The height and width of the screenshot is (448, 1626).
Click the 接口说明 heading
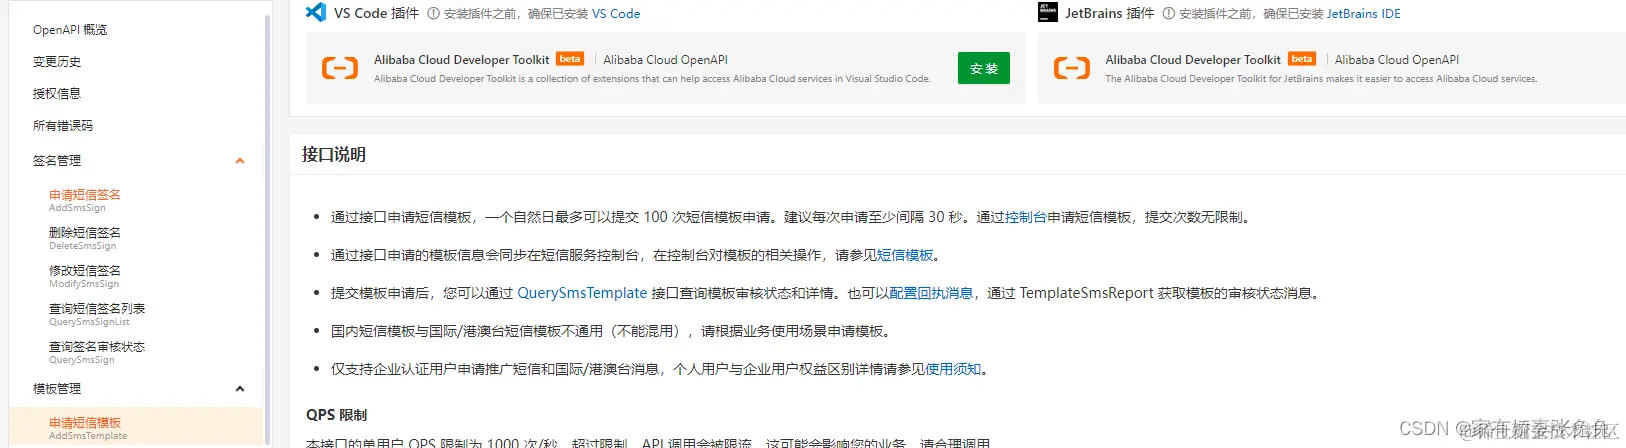point(334,155)
